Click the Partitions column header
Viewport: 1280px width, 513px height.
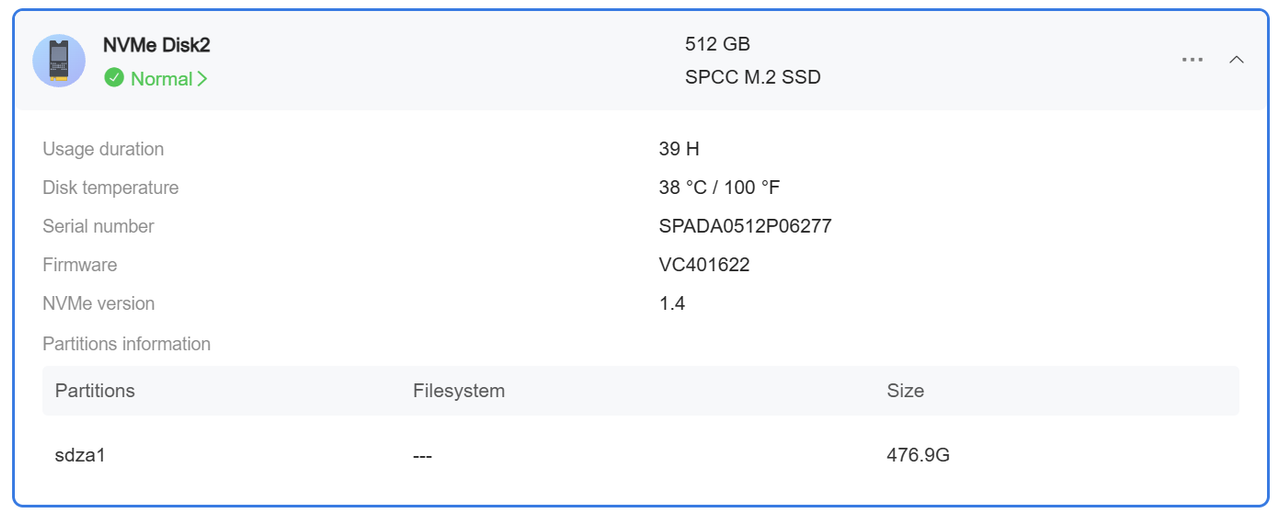pos(95,391)
